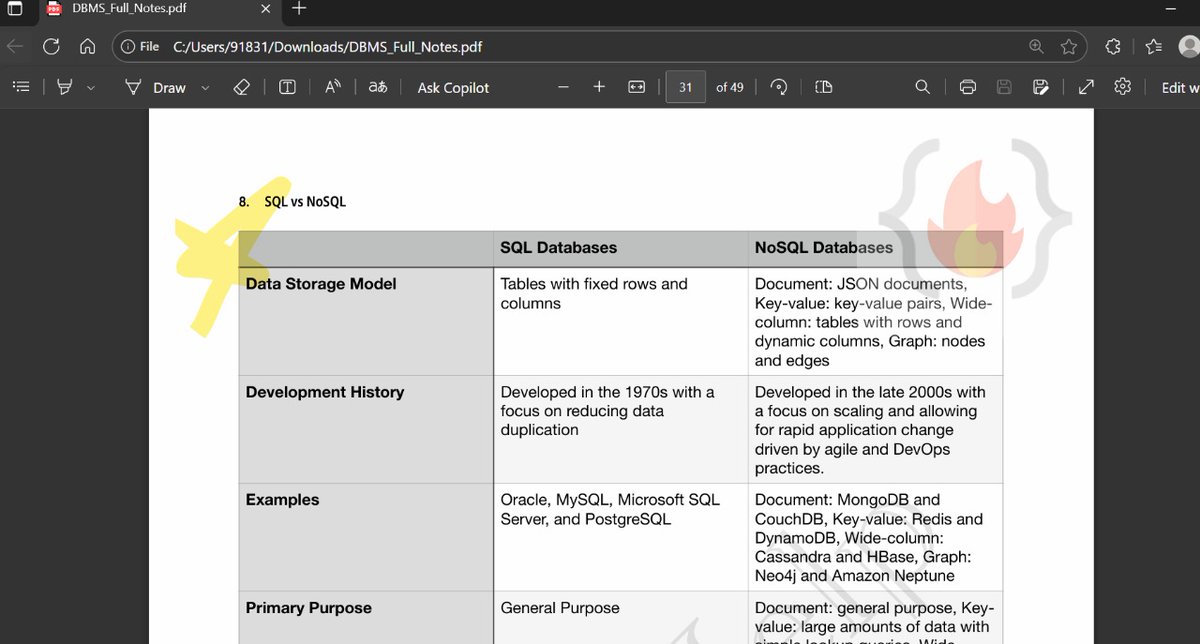Select the Highlight tool

(x=65, y=87)
